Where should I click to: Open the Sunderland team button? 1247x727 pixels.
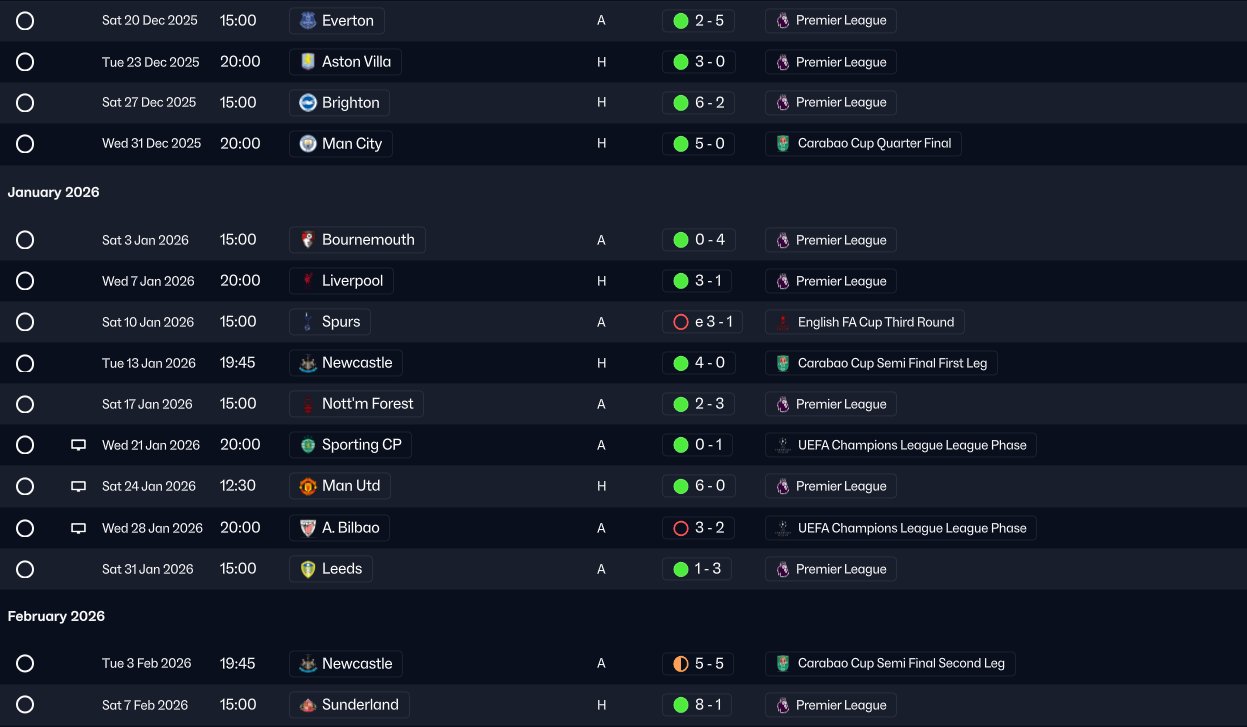pyautogui.click(x=349, y=705)
